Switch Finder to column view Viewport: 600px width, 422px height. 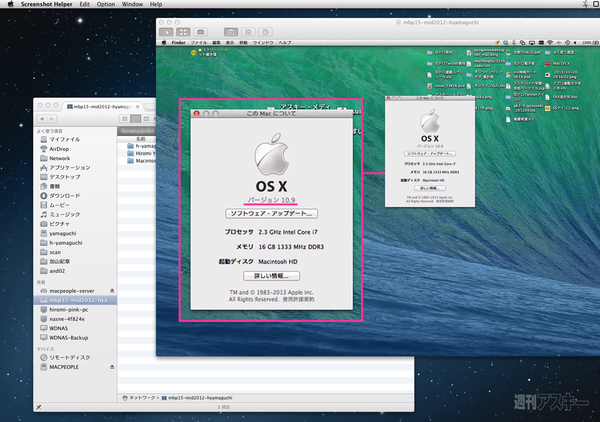click(x=146, y=119)
